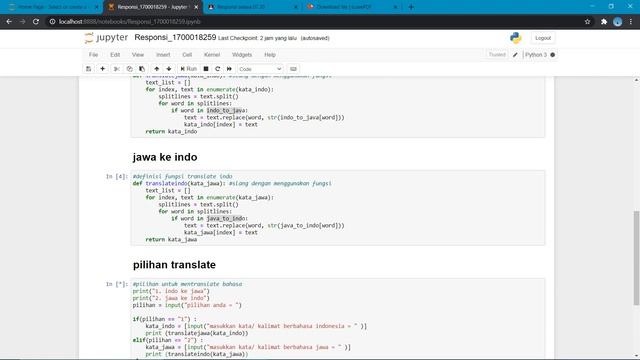Viewport: 640px width, 360px height.
Task: Click the In [4] cell prompt
Action: point(117,176)
